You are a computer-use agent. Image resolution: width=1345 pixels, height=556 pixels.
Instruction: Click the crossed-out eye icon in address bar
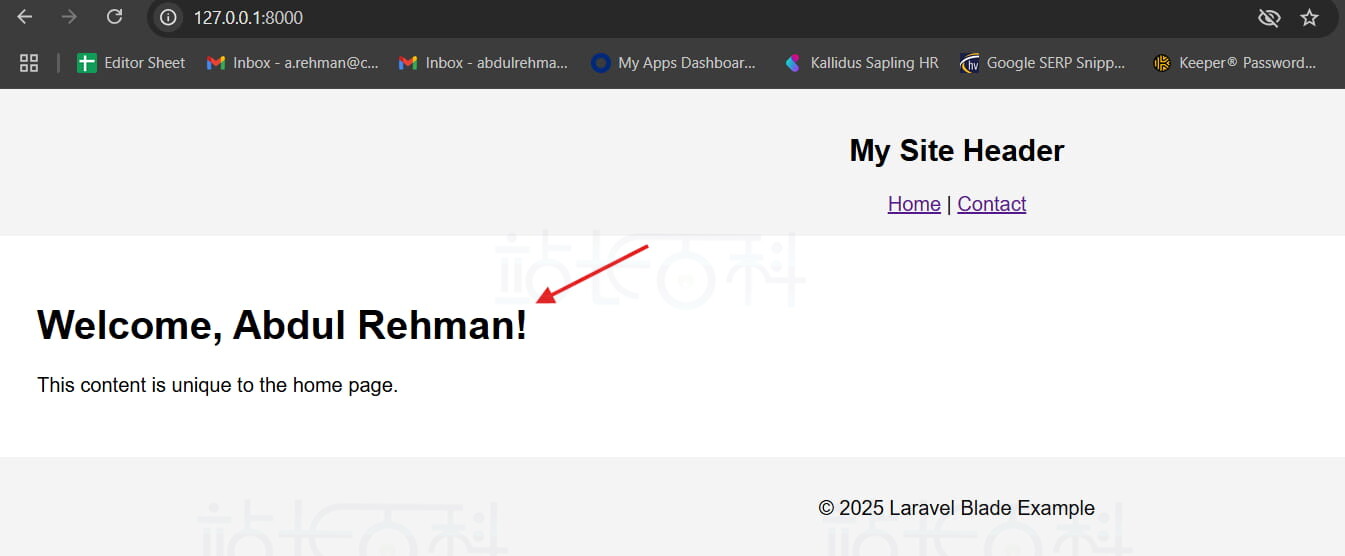pos(1269,18)
